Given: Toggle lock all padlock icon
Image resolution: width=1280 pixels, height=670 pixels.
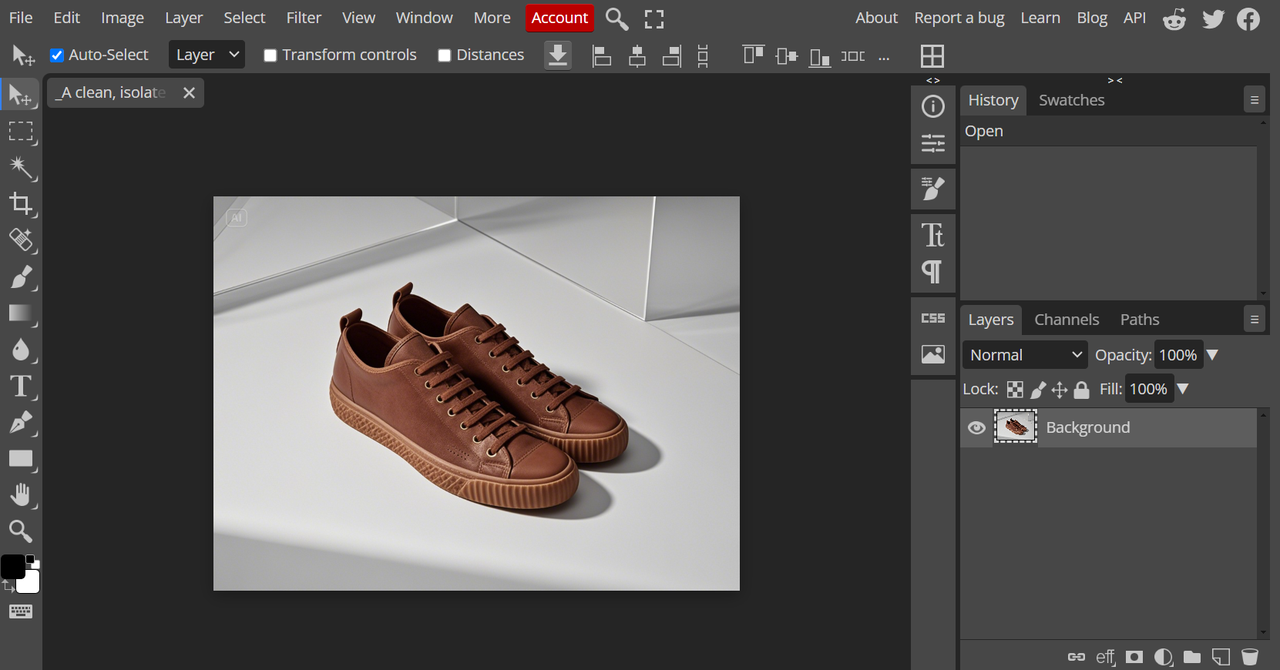Looking at the screenshot, I should 1081,390.
